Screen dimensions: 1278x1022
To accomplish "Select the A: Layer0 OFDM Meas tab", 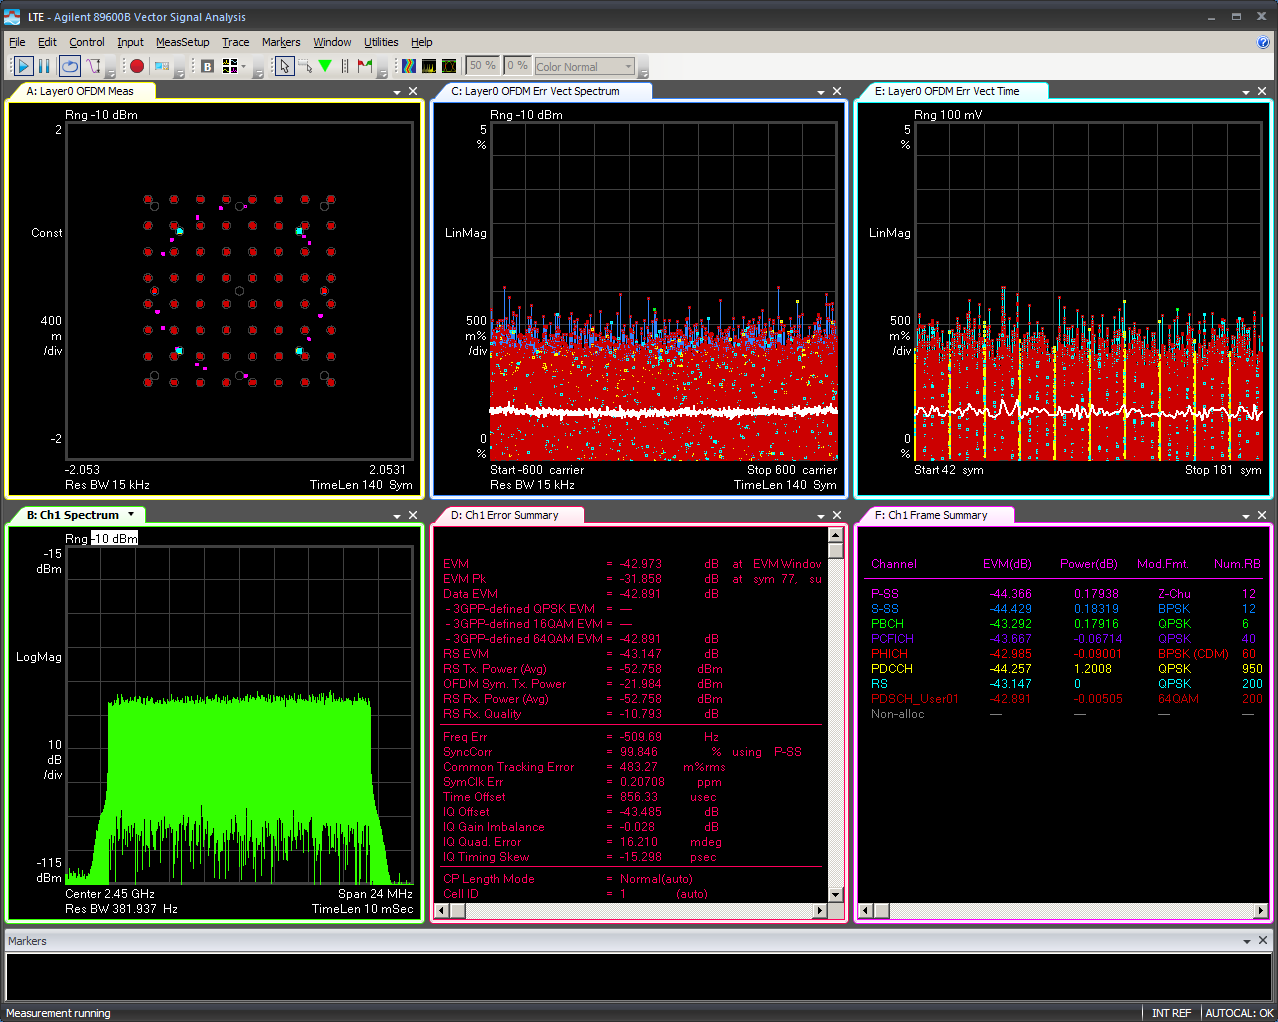I will click(x=80, y=91).
